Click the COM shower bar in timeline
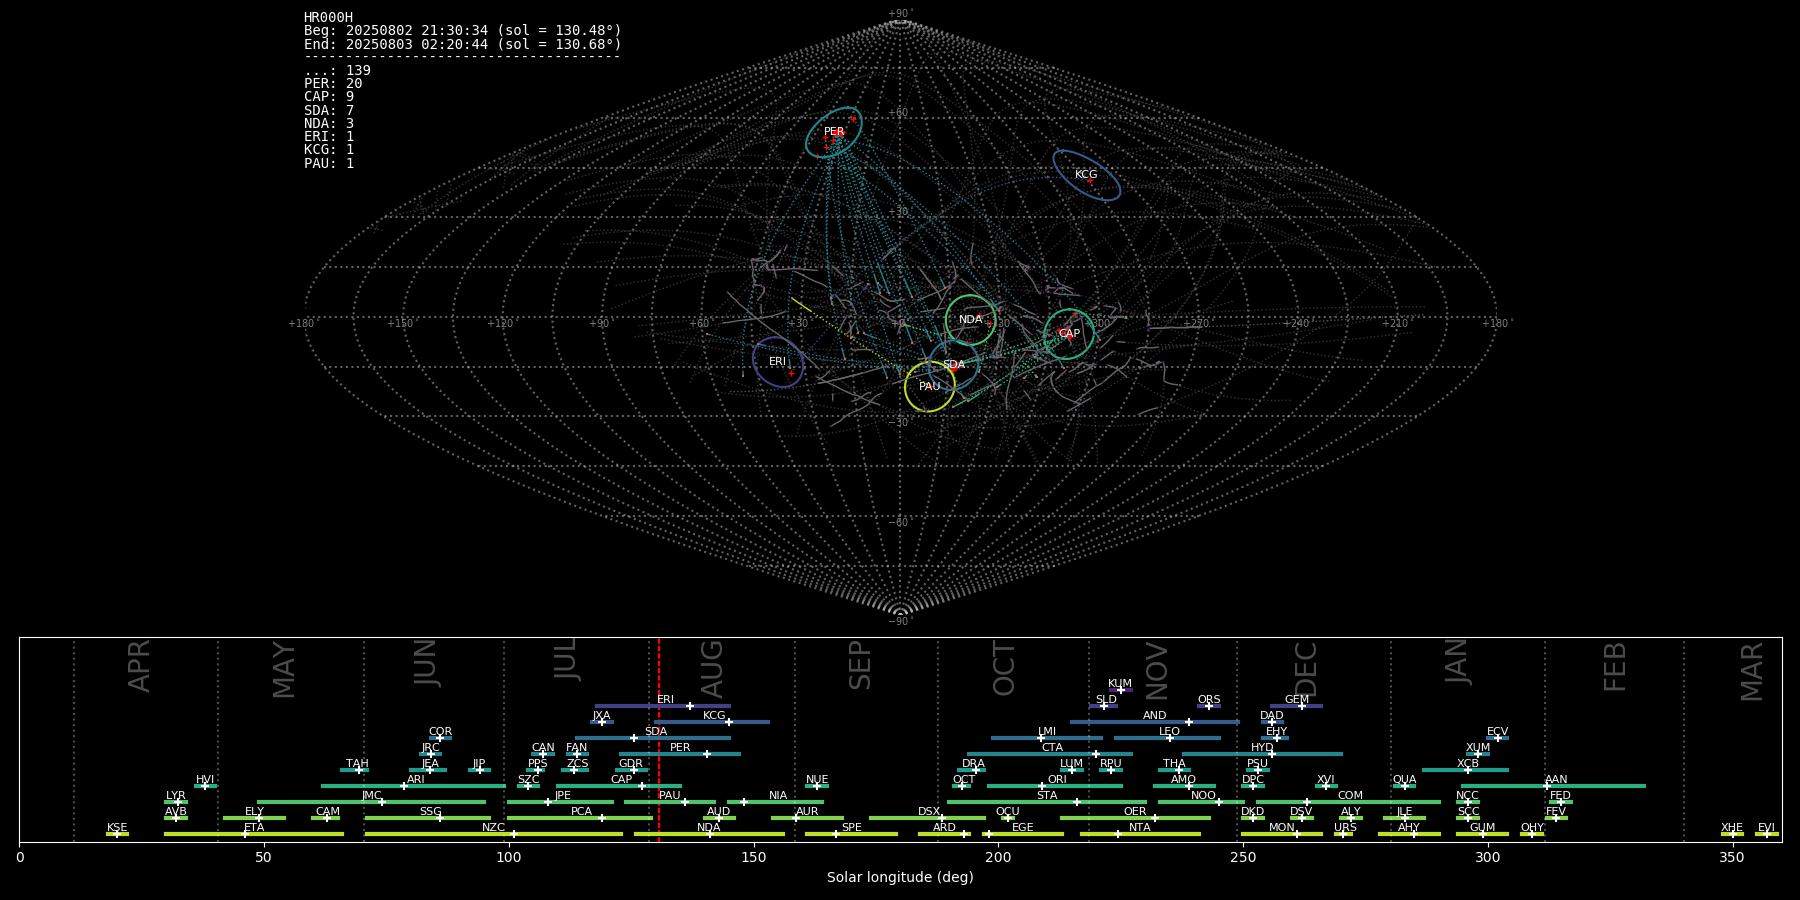Viewport: 1800px width, 900px height. 1349,802
